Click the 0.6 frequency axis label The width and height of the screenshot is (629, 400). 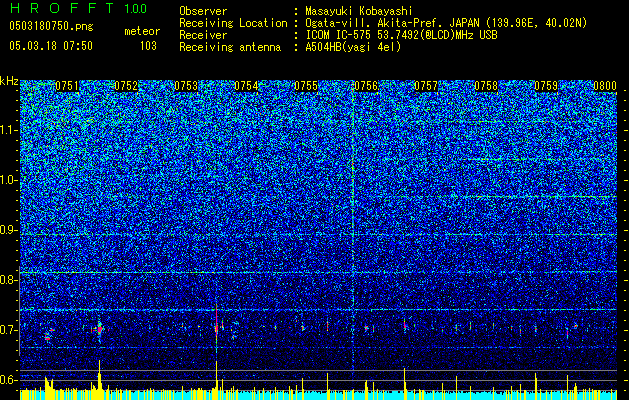point(9,380)
